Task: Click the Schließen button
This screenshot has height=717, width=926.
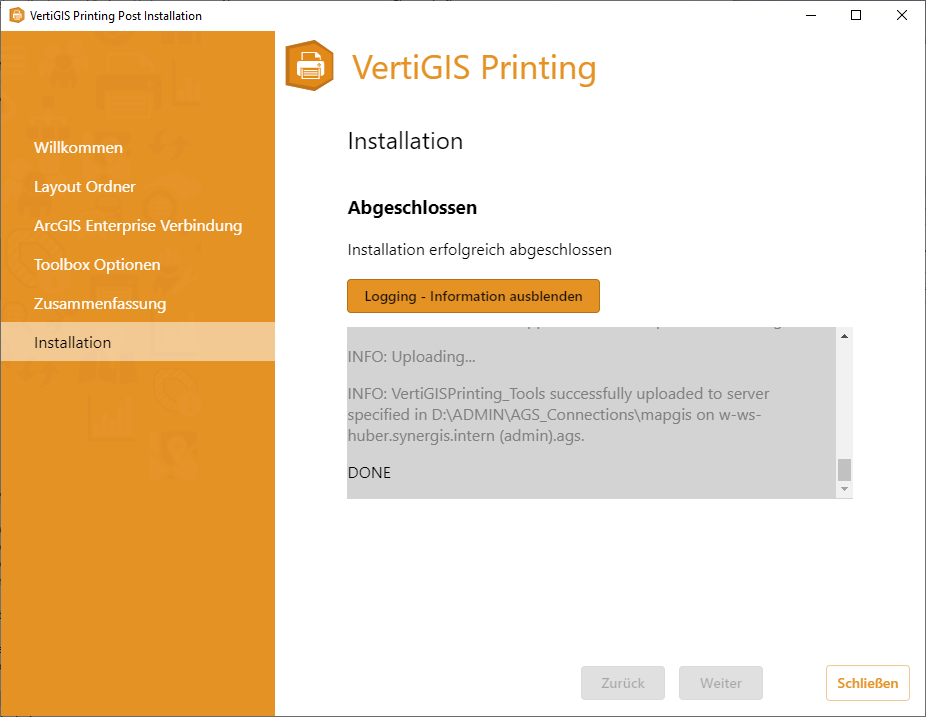Action: (867, 683)
